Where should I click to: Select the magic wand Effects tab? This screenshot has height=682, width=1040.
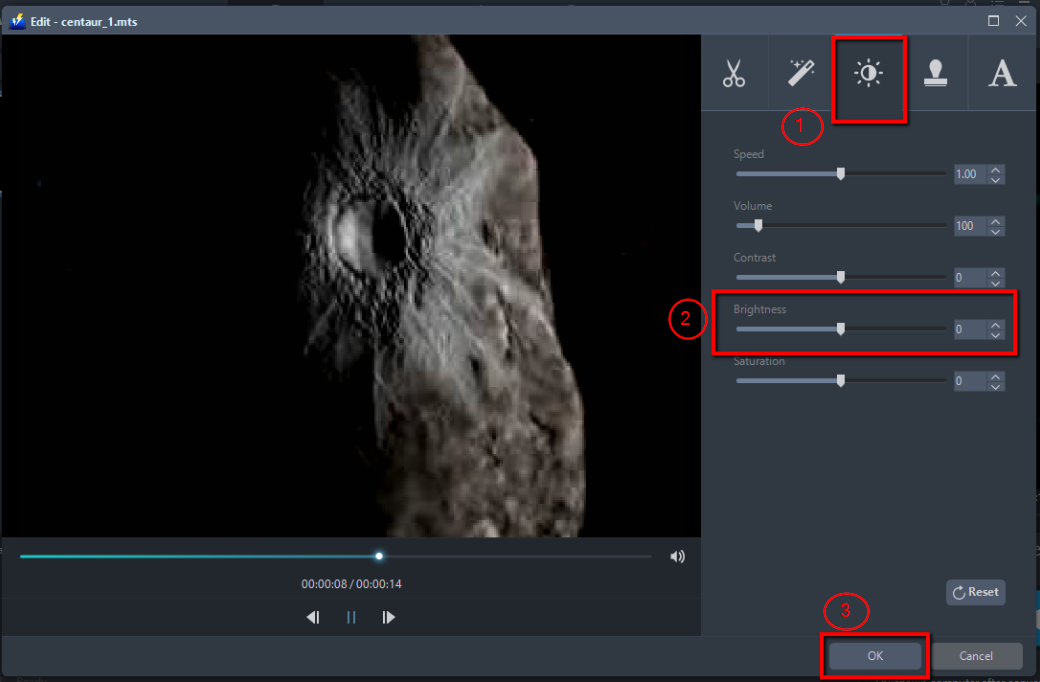click(801, 73)
